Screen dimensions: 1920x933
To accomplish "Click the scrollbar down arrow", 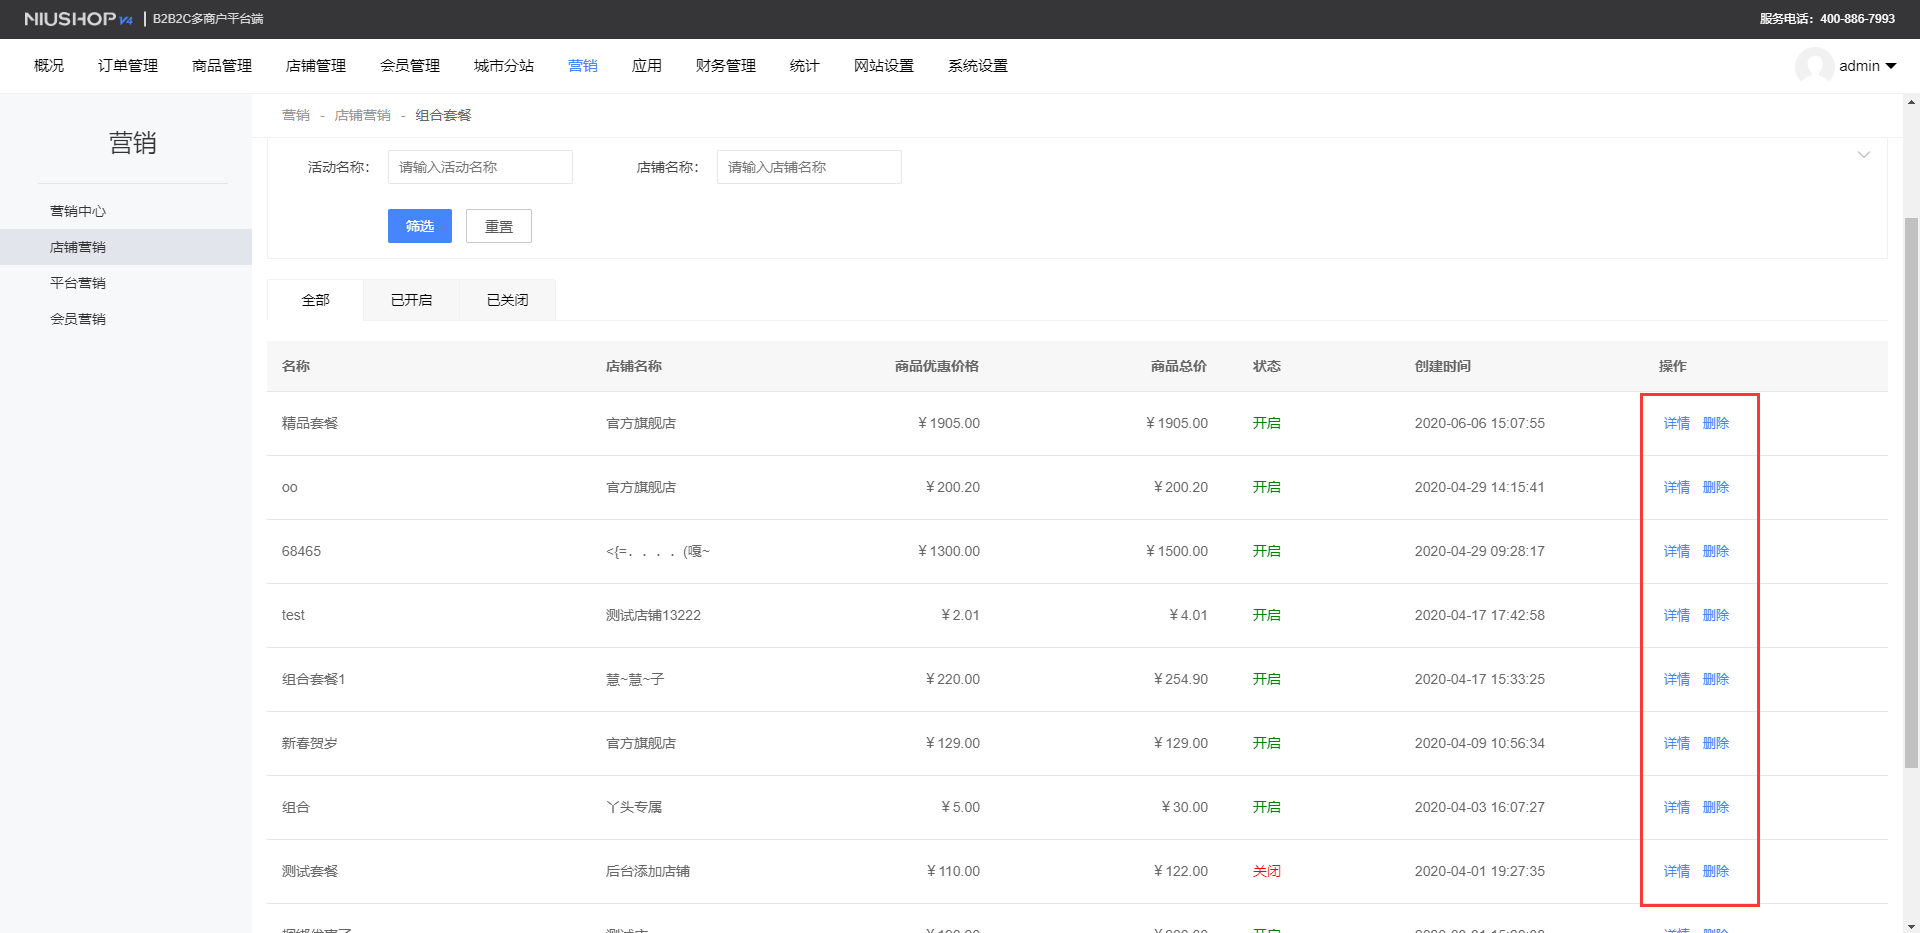I will [1912, 926].
